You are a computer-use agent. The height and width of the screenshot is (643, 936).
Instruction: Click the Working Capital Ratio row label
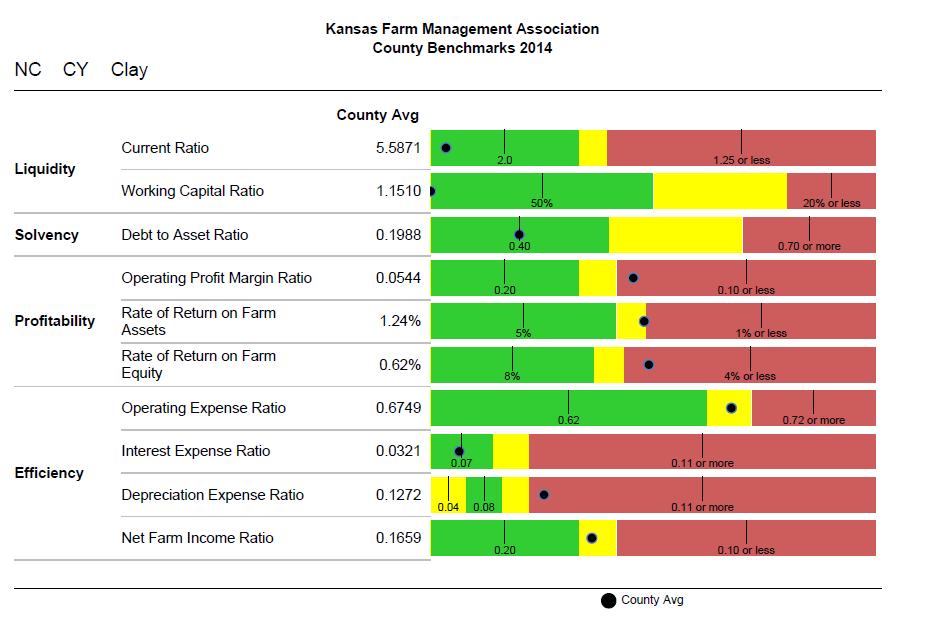coord(192,191)
